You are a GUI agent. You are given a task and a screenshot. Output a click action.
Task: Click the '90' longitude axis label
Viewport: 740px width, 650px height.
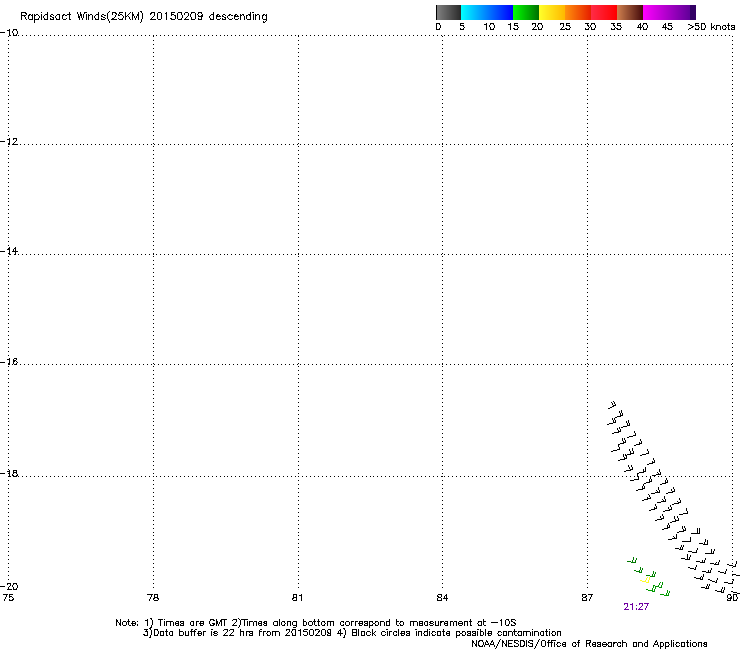(x=732, y=598)
